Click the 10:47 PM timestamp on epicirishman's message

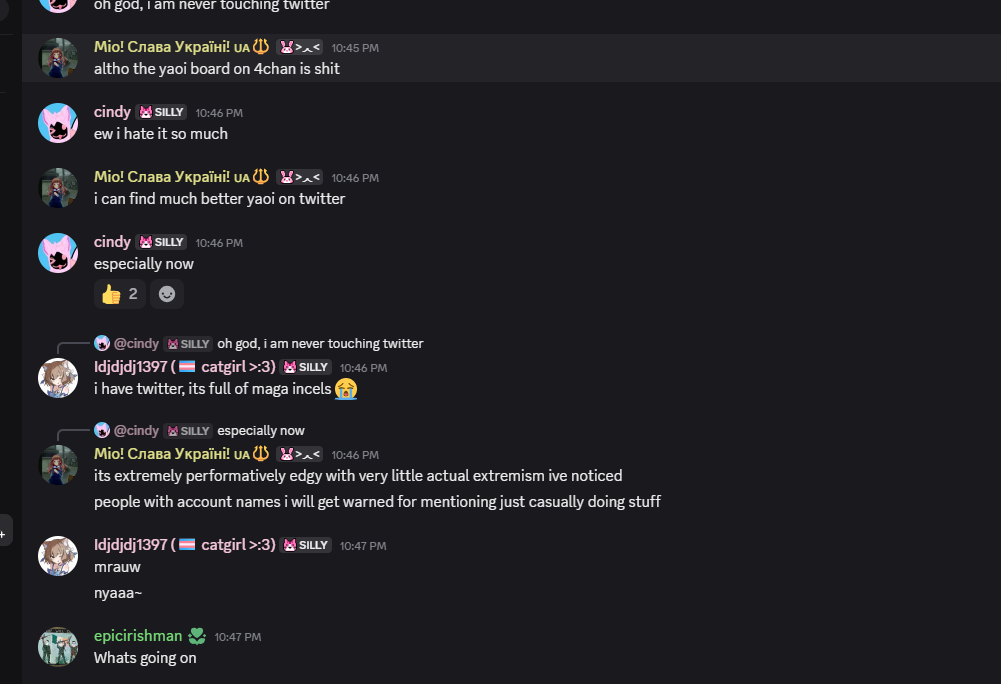[x=237, y=637]
